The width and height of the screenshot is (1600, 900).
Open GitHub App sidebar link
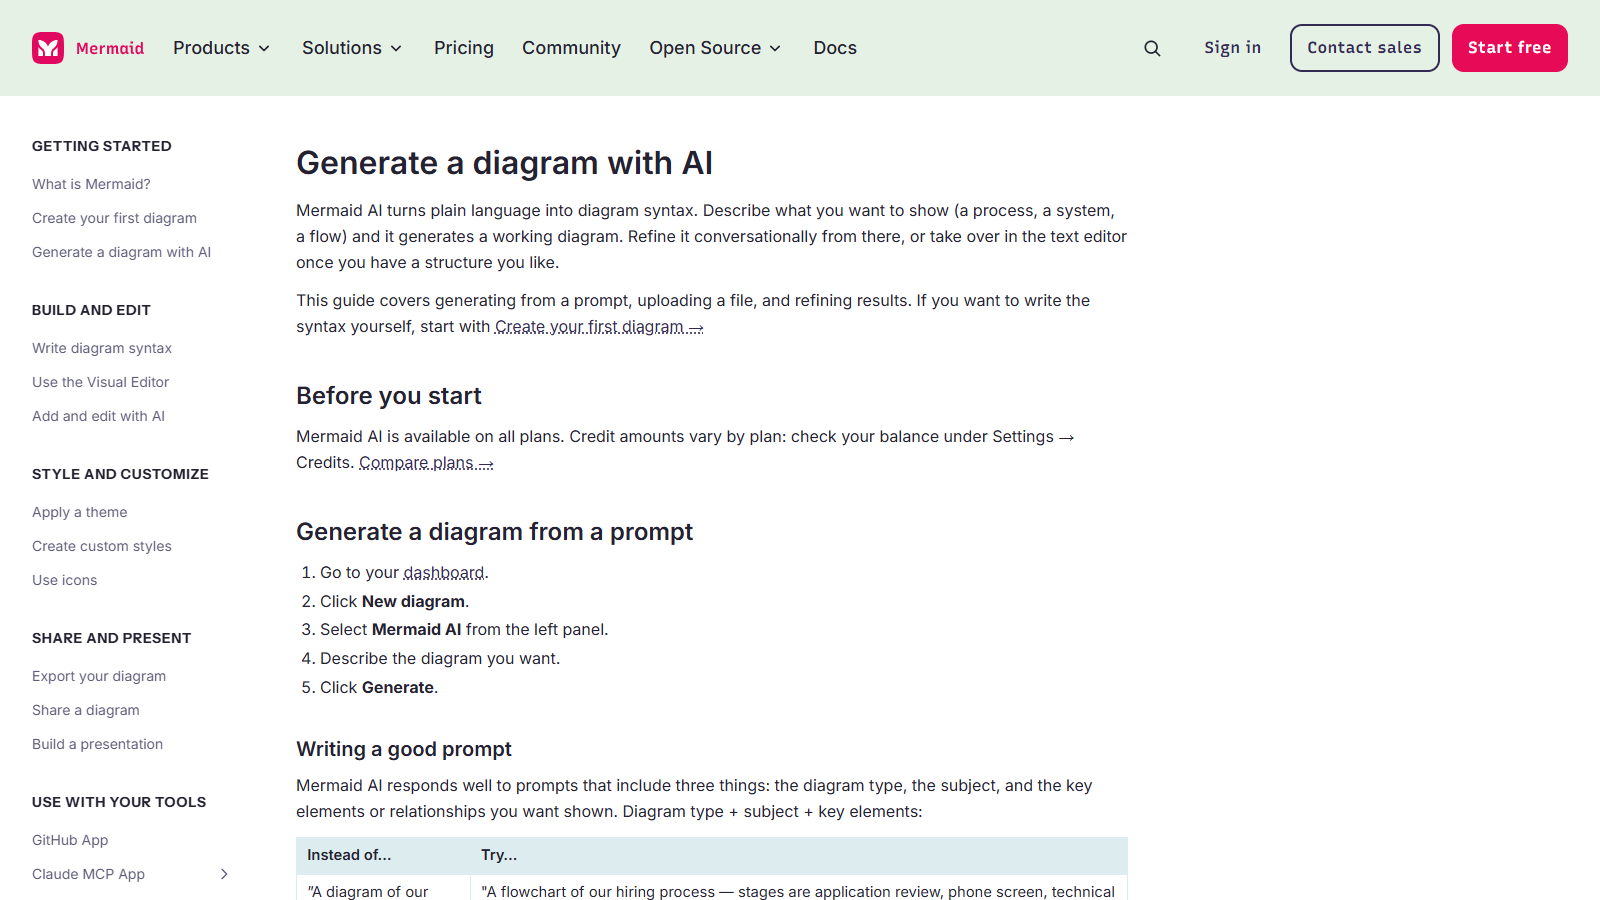[70, 840]
